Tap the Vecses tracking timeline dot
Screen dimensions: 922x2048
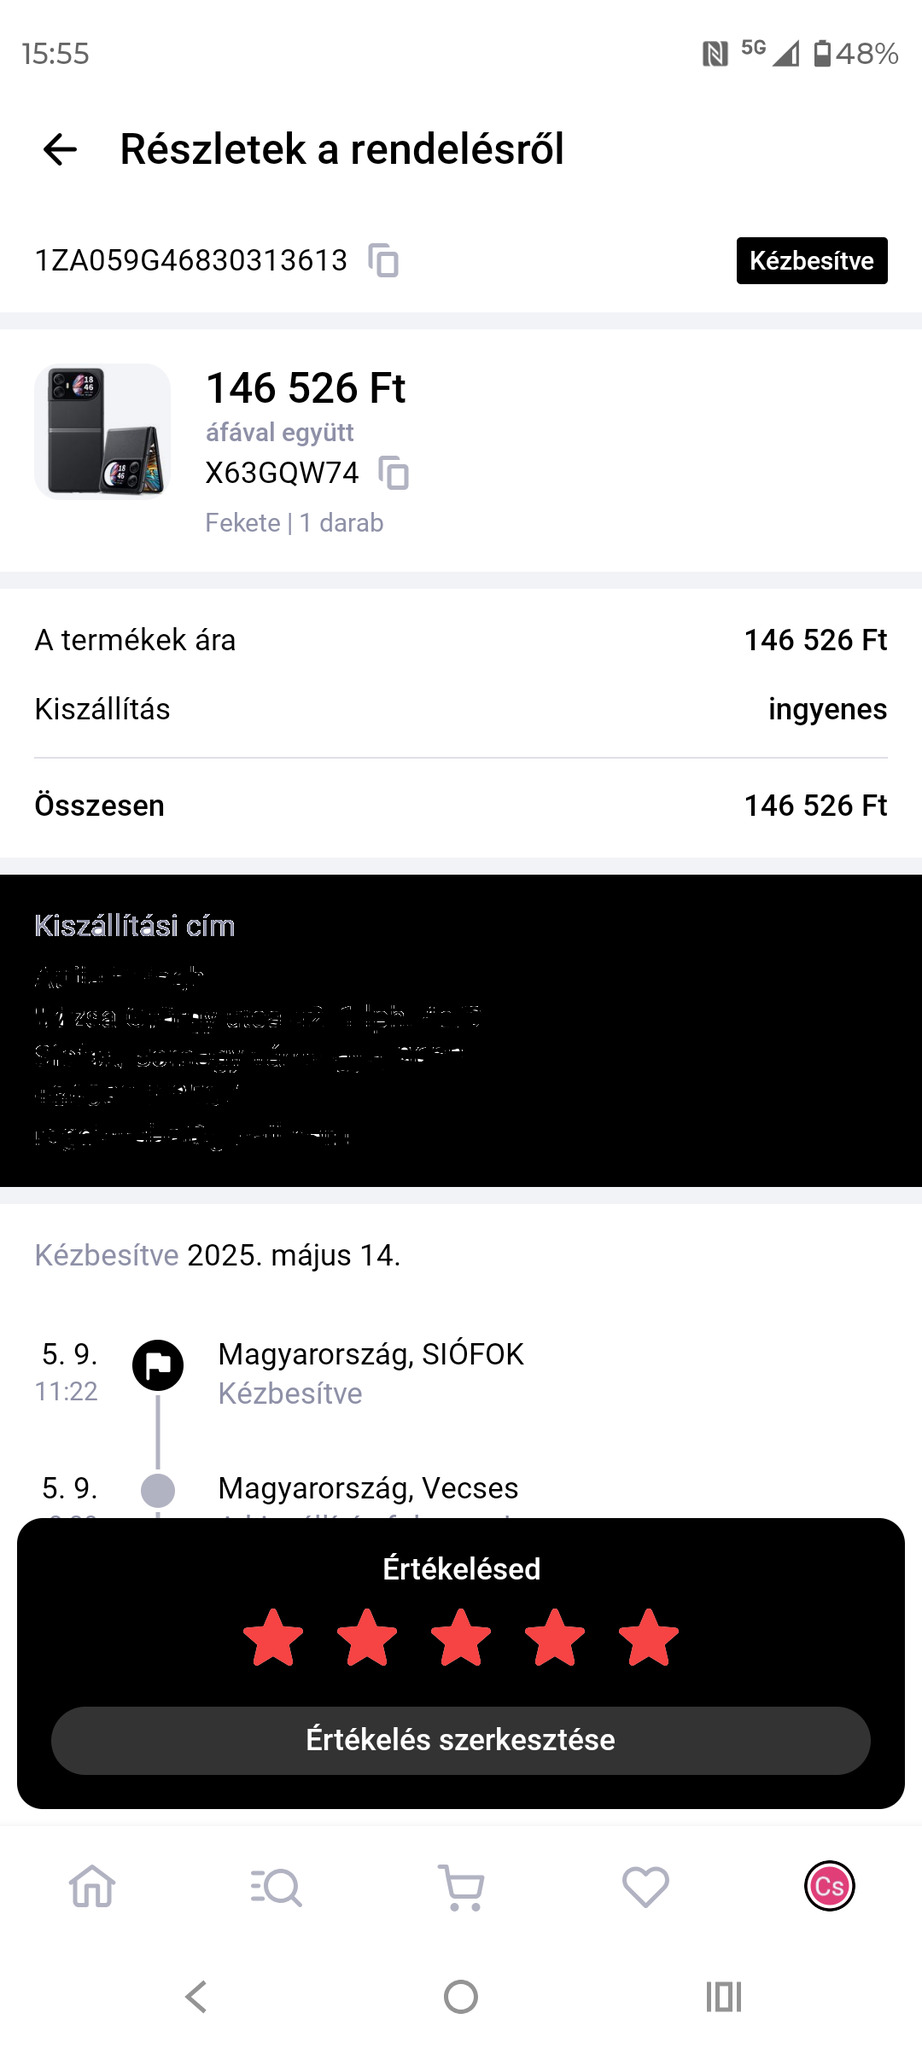tap(158, 1490)
